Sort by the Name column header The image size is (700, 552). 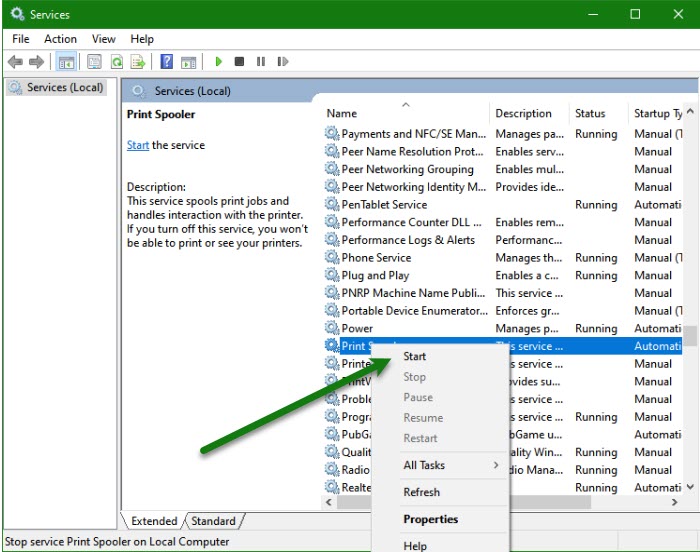pyautogui.click(x=342, y=113)
